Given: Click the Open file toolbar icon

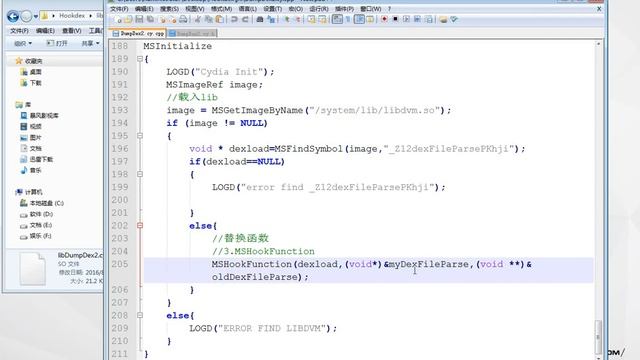Looking at the screenshot, I should [128, 19].
